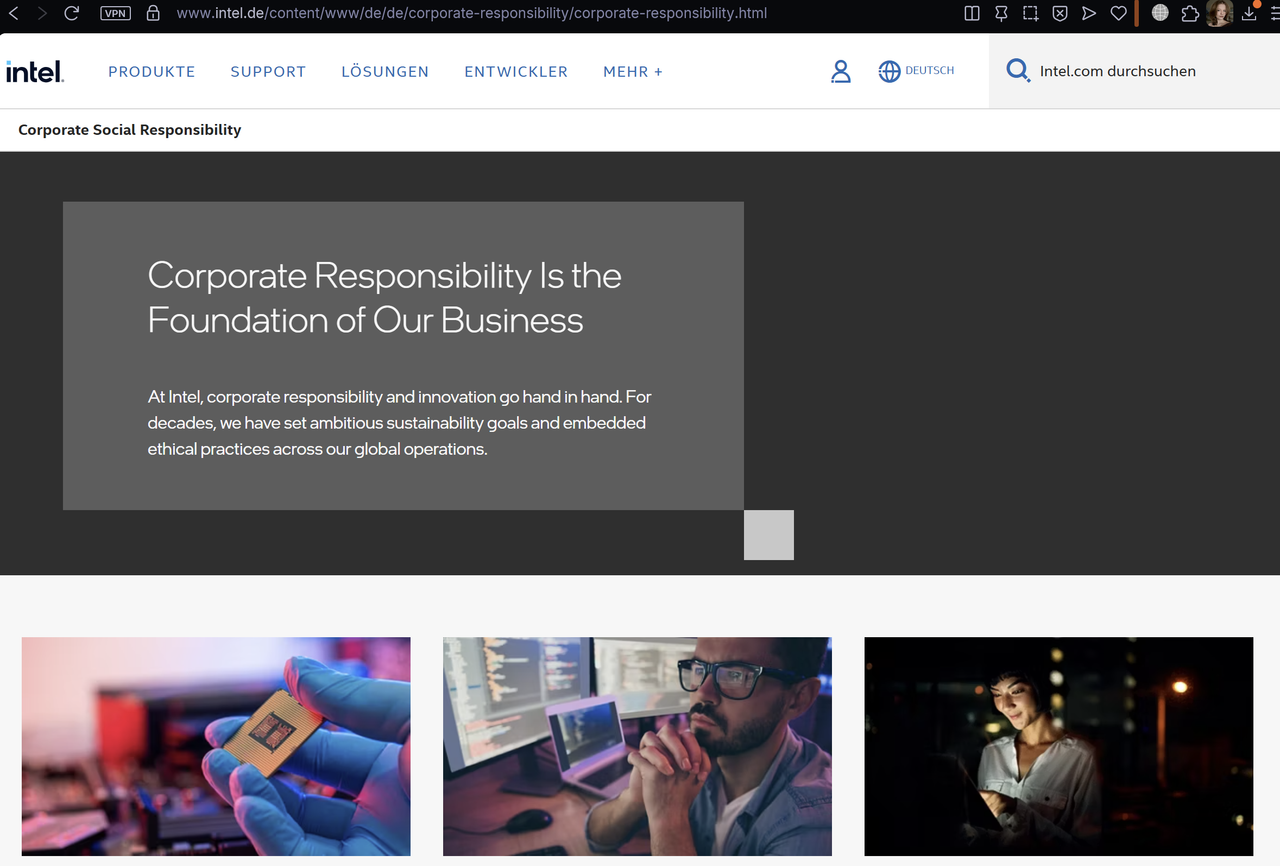Click the globe extension icon
This screenshot has width=1280, height=866.
pyautogui.click(x=1160, y=13)
